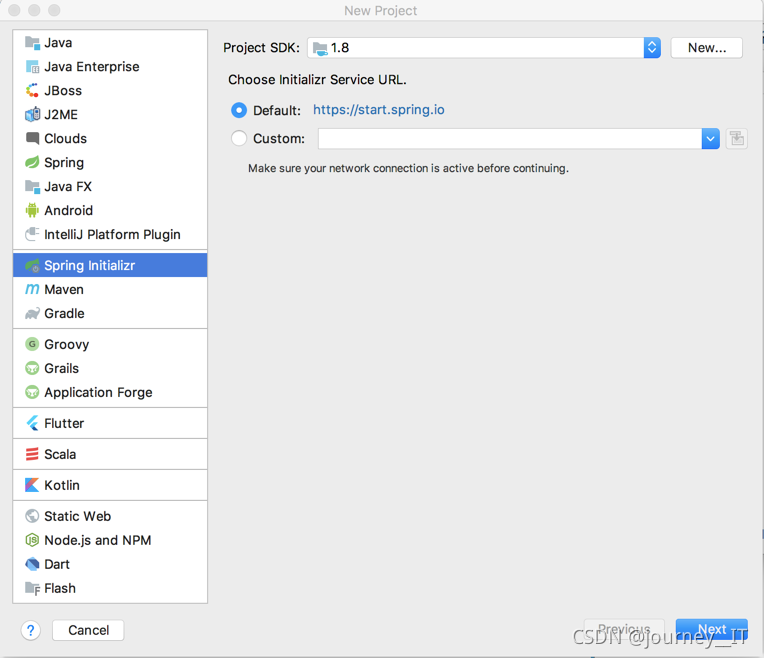Choose Java Enterprise project type
The width and height of the screenshot is (764, 658).
tap(110, 67)
